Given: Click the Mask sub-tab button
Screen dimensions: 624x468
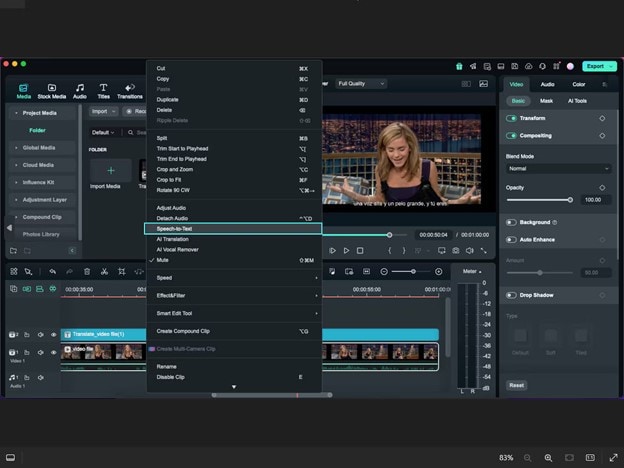Looking at the screenshot, I should pyautogui.click(x=546, y=101).
